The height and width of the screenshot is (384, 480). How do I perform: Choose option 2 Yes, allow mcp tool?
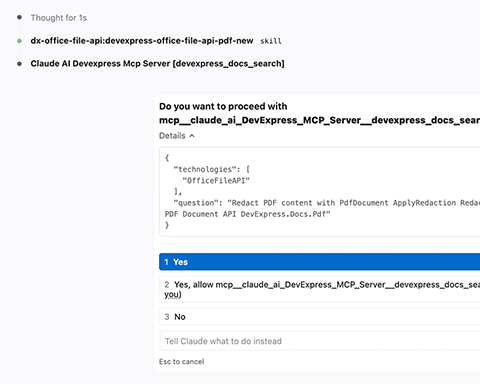click(319, 289)
